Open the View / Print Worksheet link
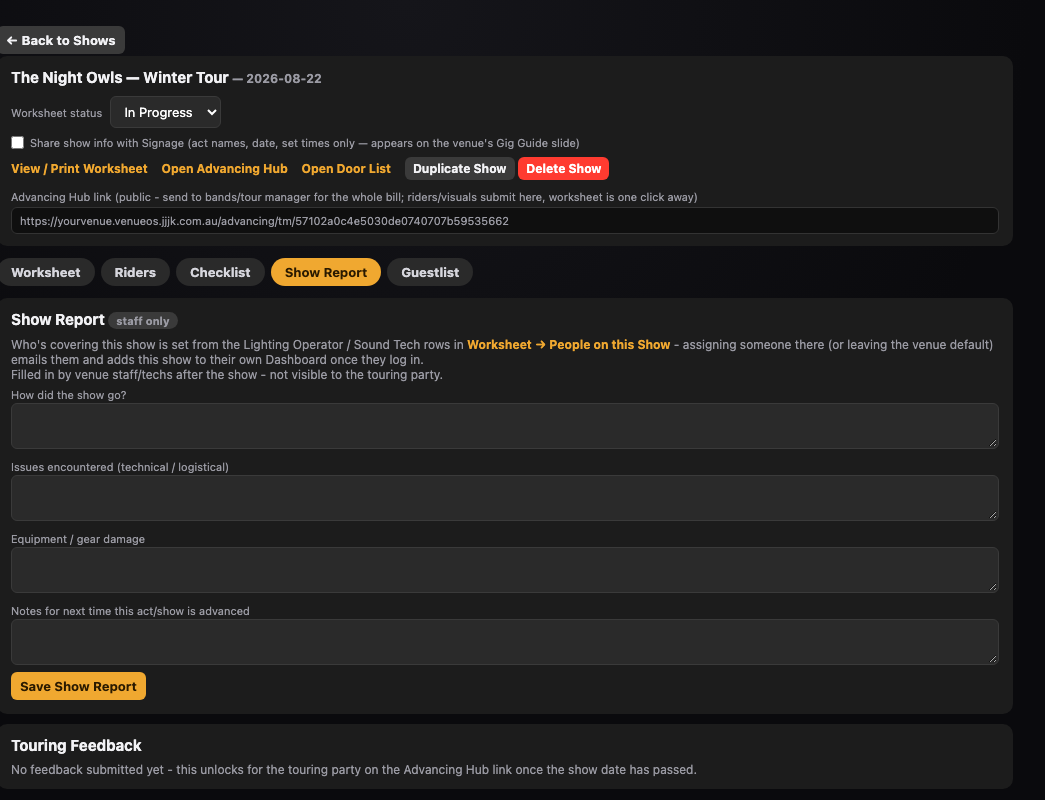 tap(79, 169)
